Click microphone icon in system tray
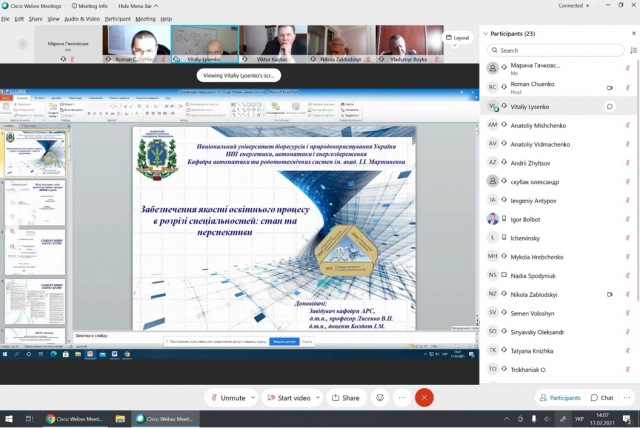The width and height of the screenshot is (640, 428). pos(533,419)
